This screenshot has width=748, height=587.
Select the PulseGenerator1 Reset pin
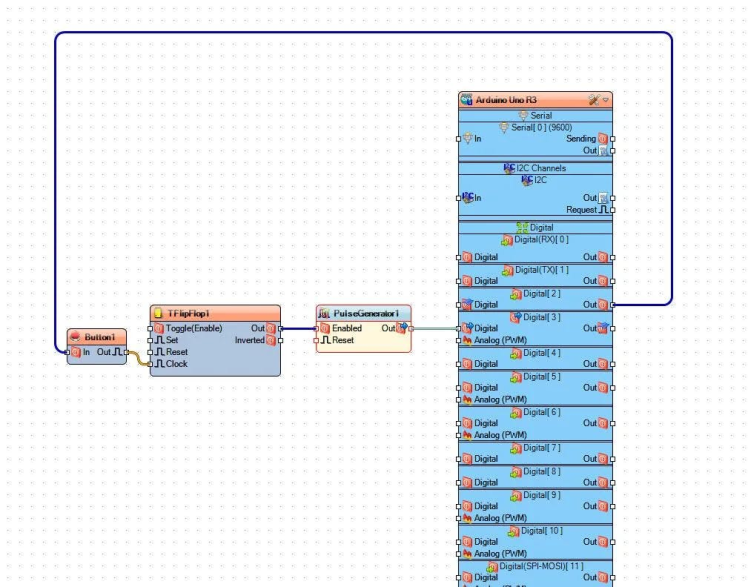(316, 340)
